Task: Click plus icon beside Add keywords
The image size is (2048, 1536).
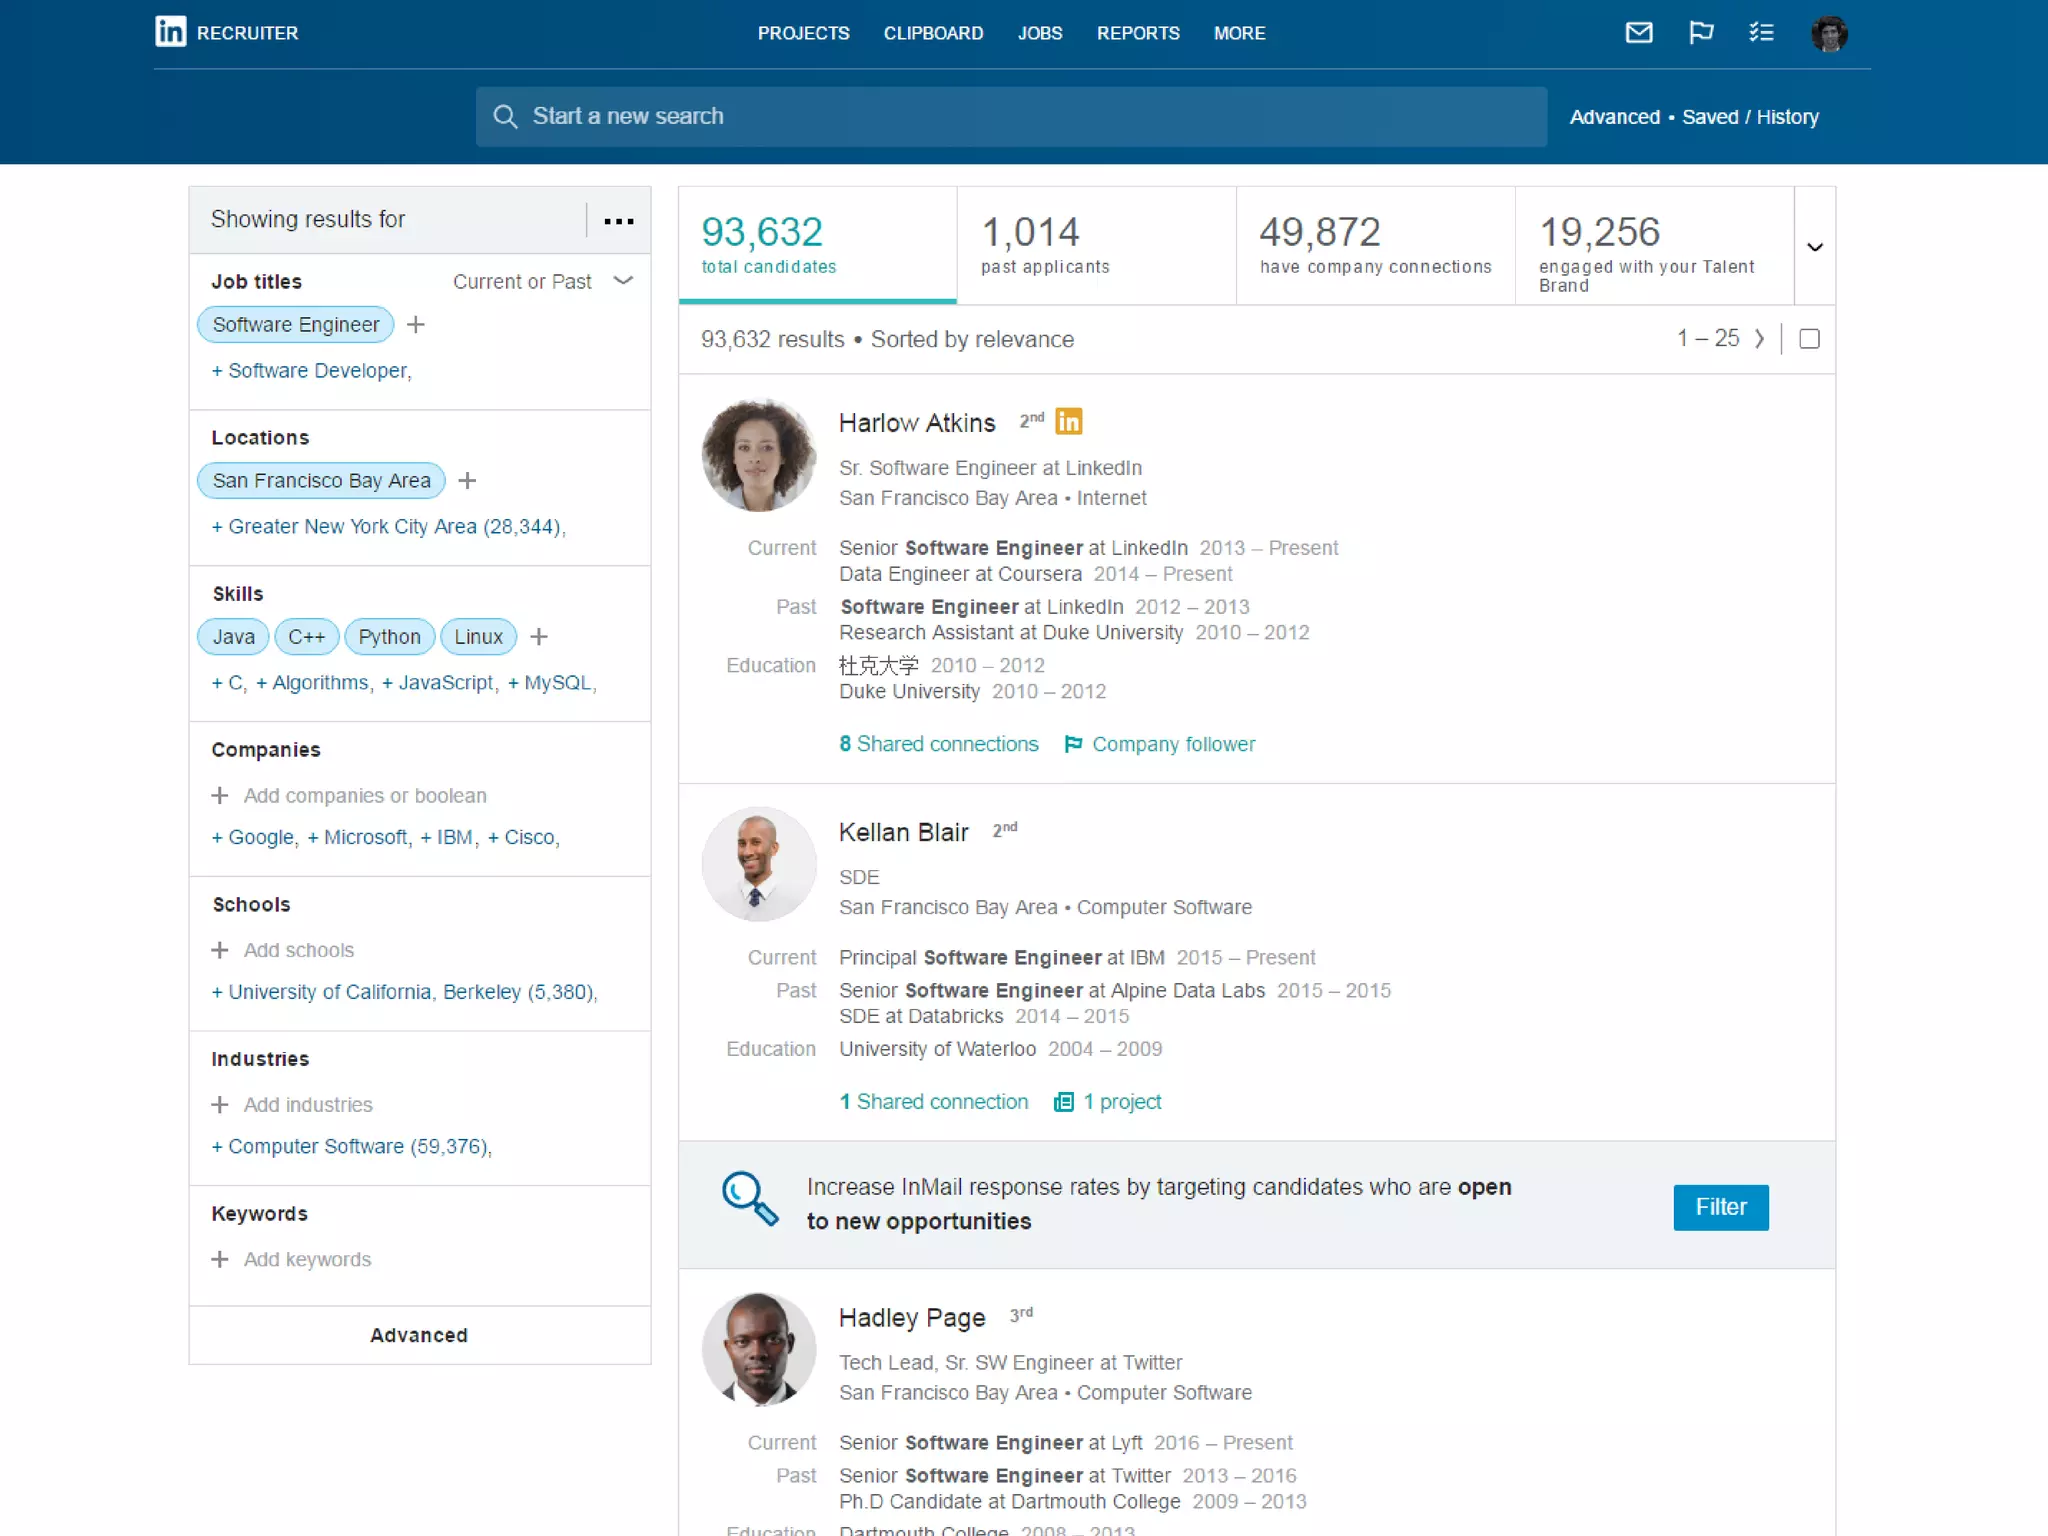Action: click(x=220, y=1259)
